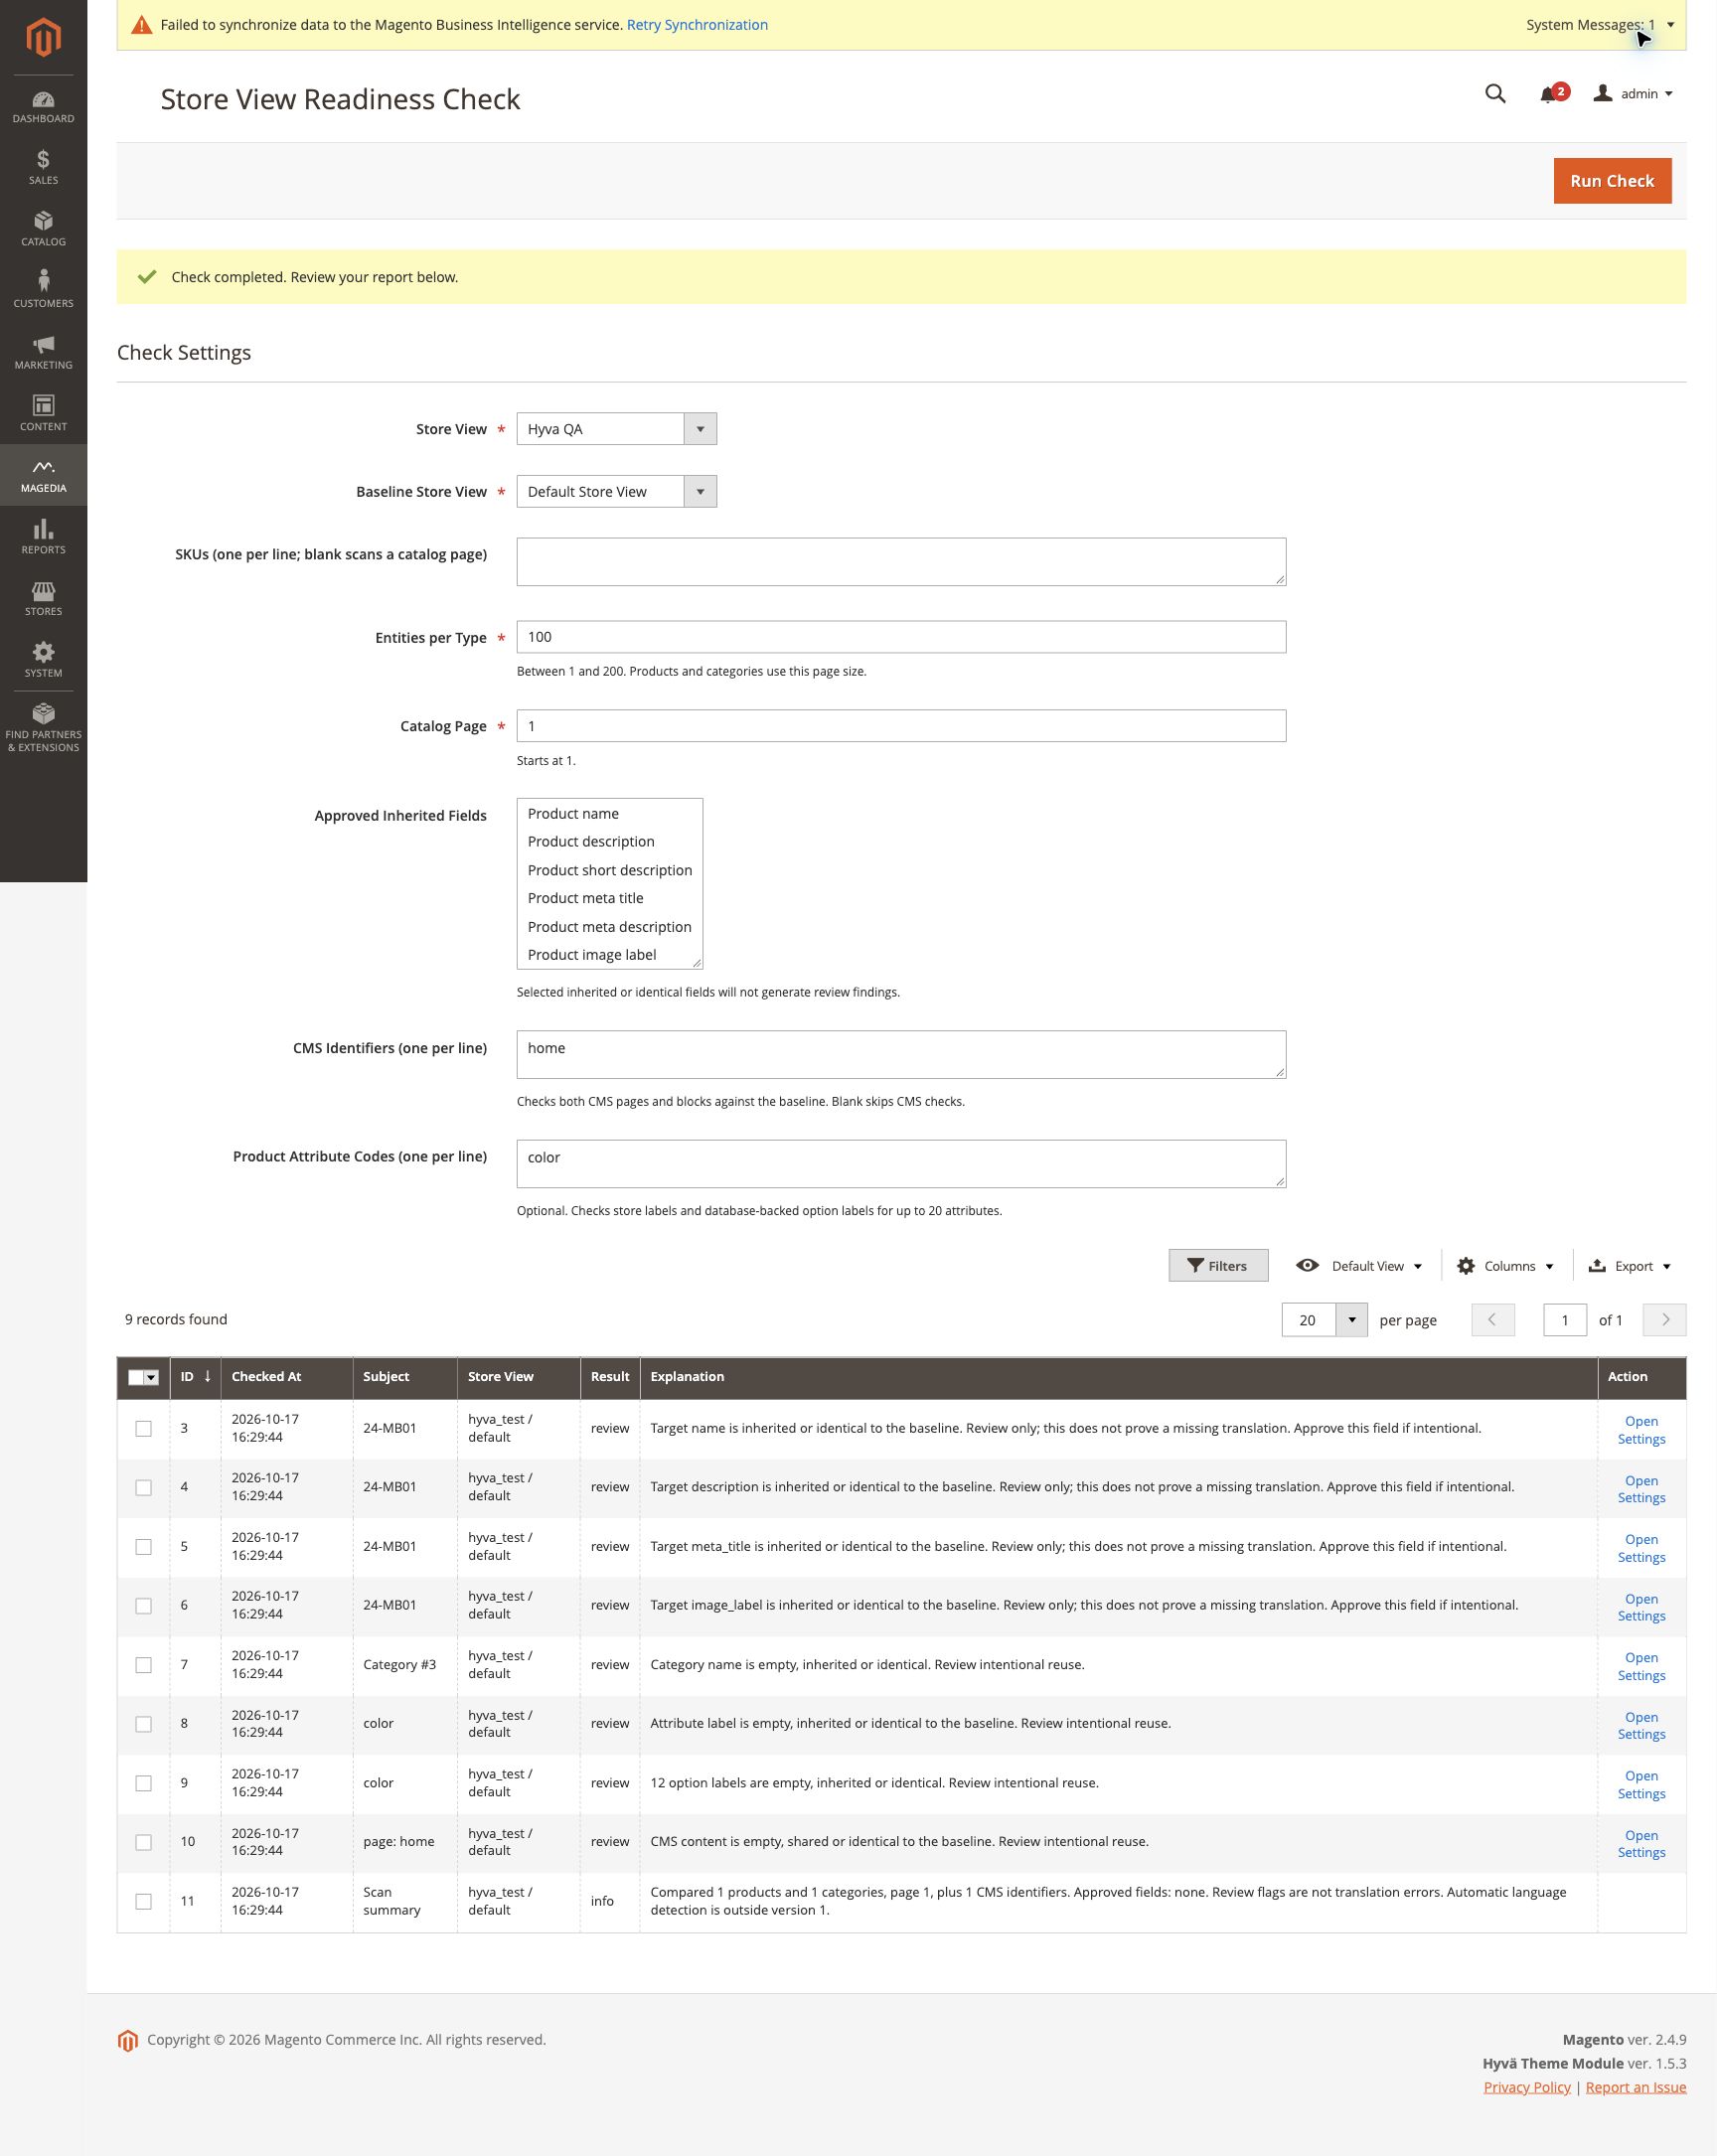Screen dimensions: 1717x2156
Task: Sort the grid by the ID column header
Action: point(195,1377)
